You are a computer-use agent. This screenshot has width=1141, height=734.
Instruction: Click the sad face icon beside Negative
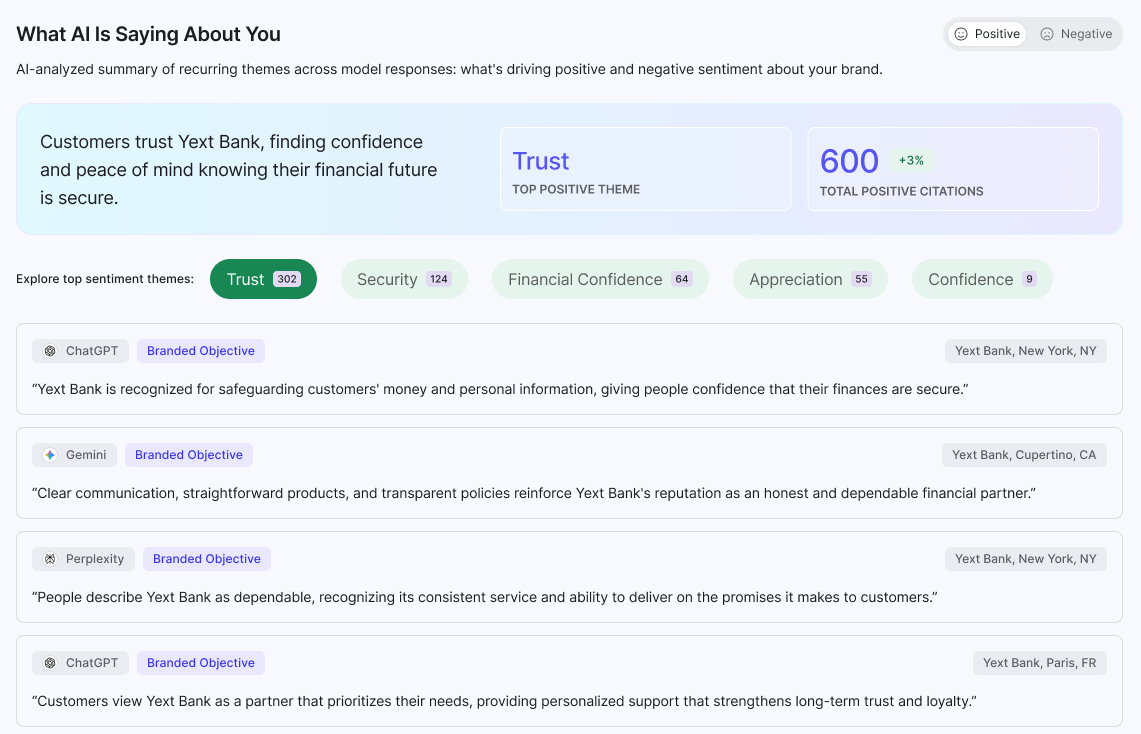(x=1046, y=34)
